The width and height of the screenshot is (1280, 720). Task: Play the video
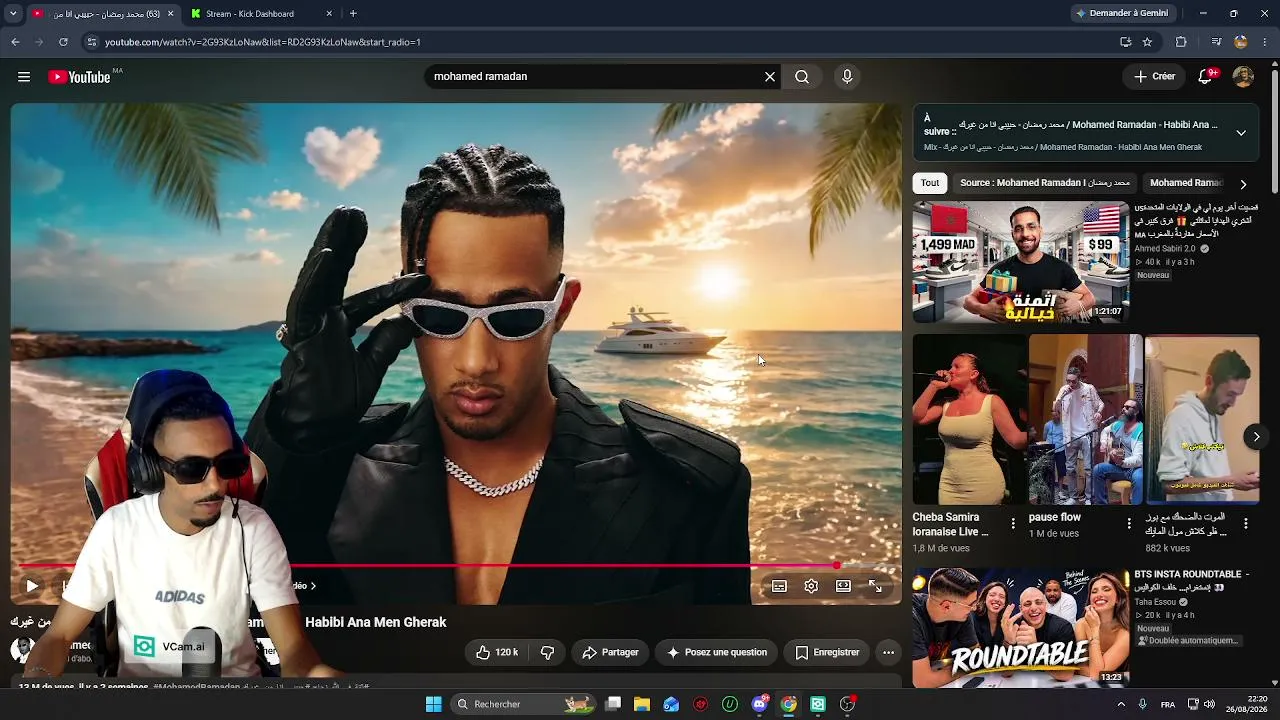[x=32, y=586]
